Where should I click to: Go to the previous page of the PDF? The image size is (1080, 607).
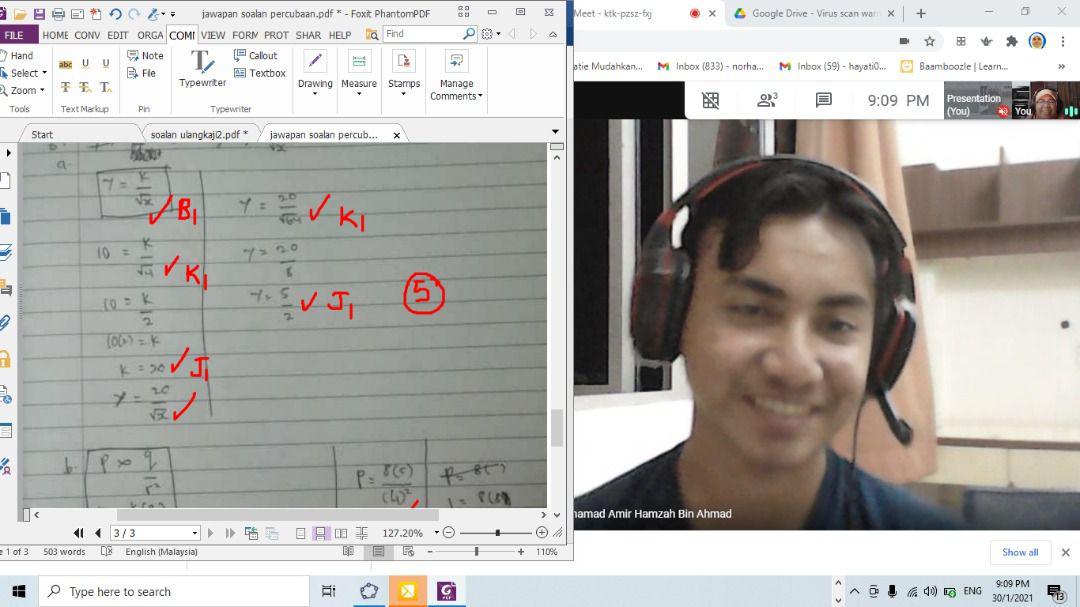point(98,533)
